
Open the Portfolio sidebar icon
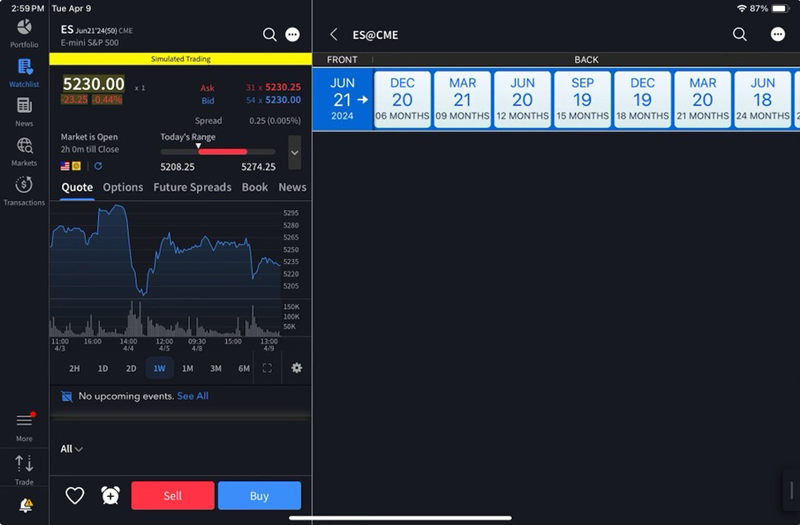coord(24,30)
